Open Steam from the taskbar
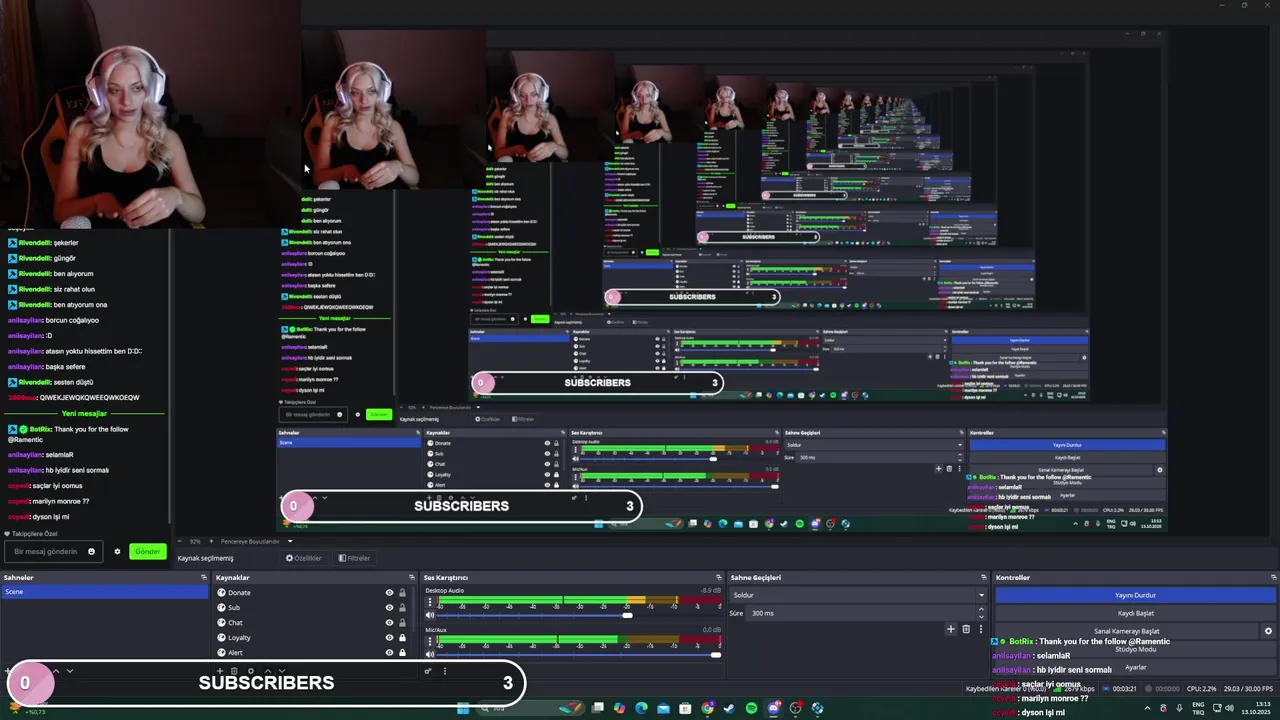1280x720 pixels. click(729, 708)
